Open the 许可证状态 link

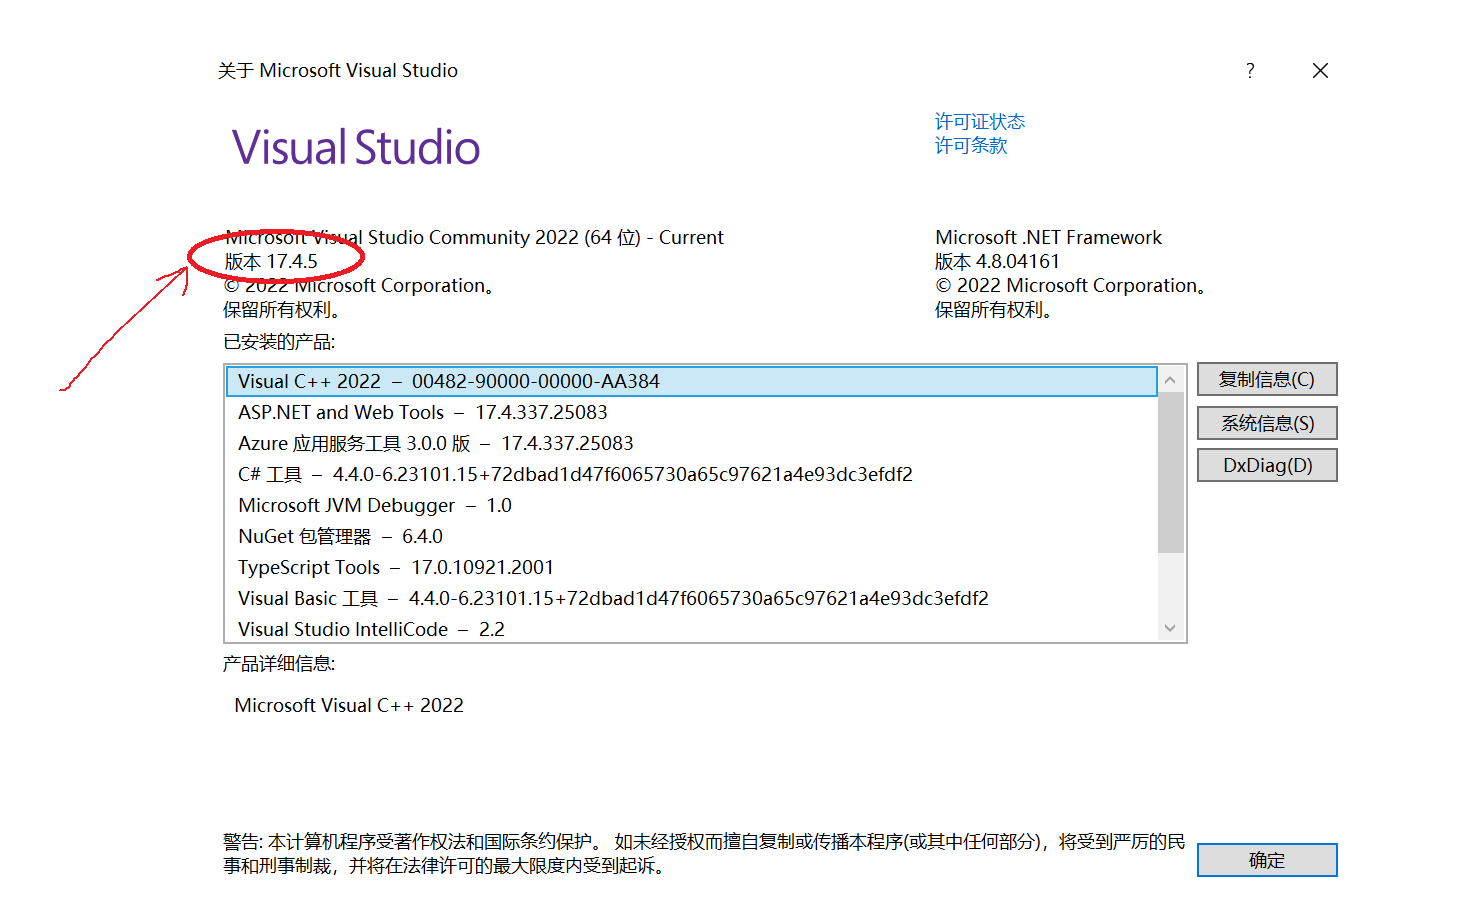[x=979, y=121]
